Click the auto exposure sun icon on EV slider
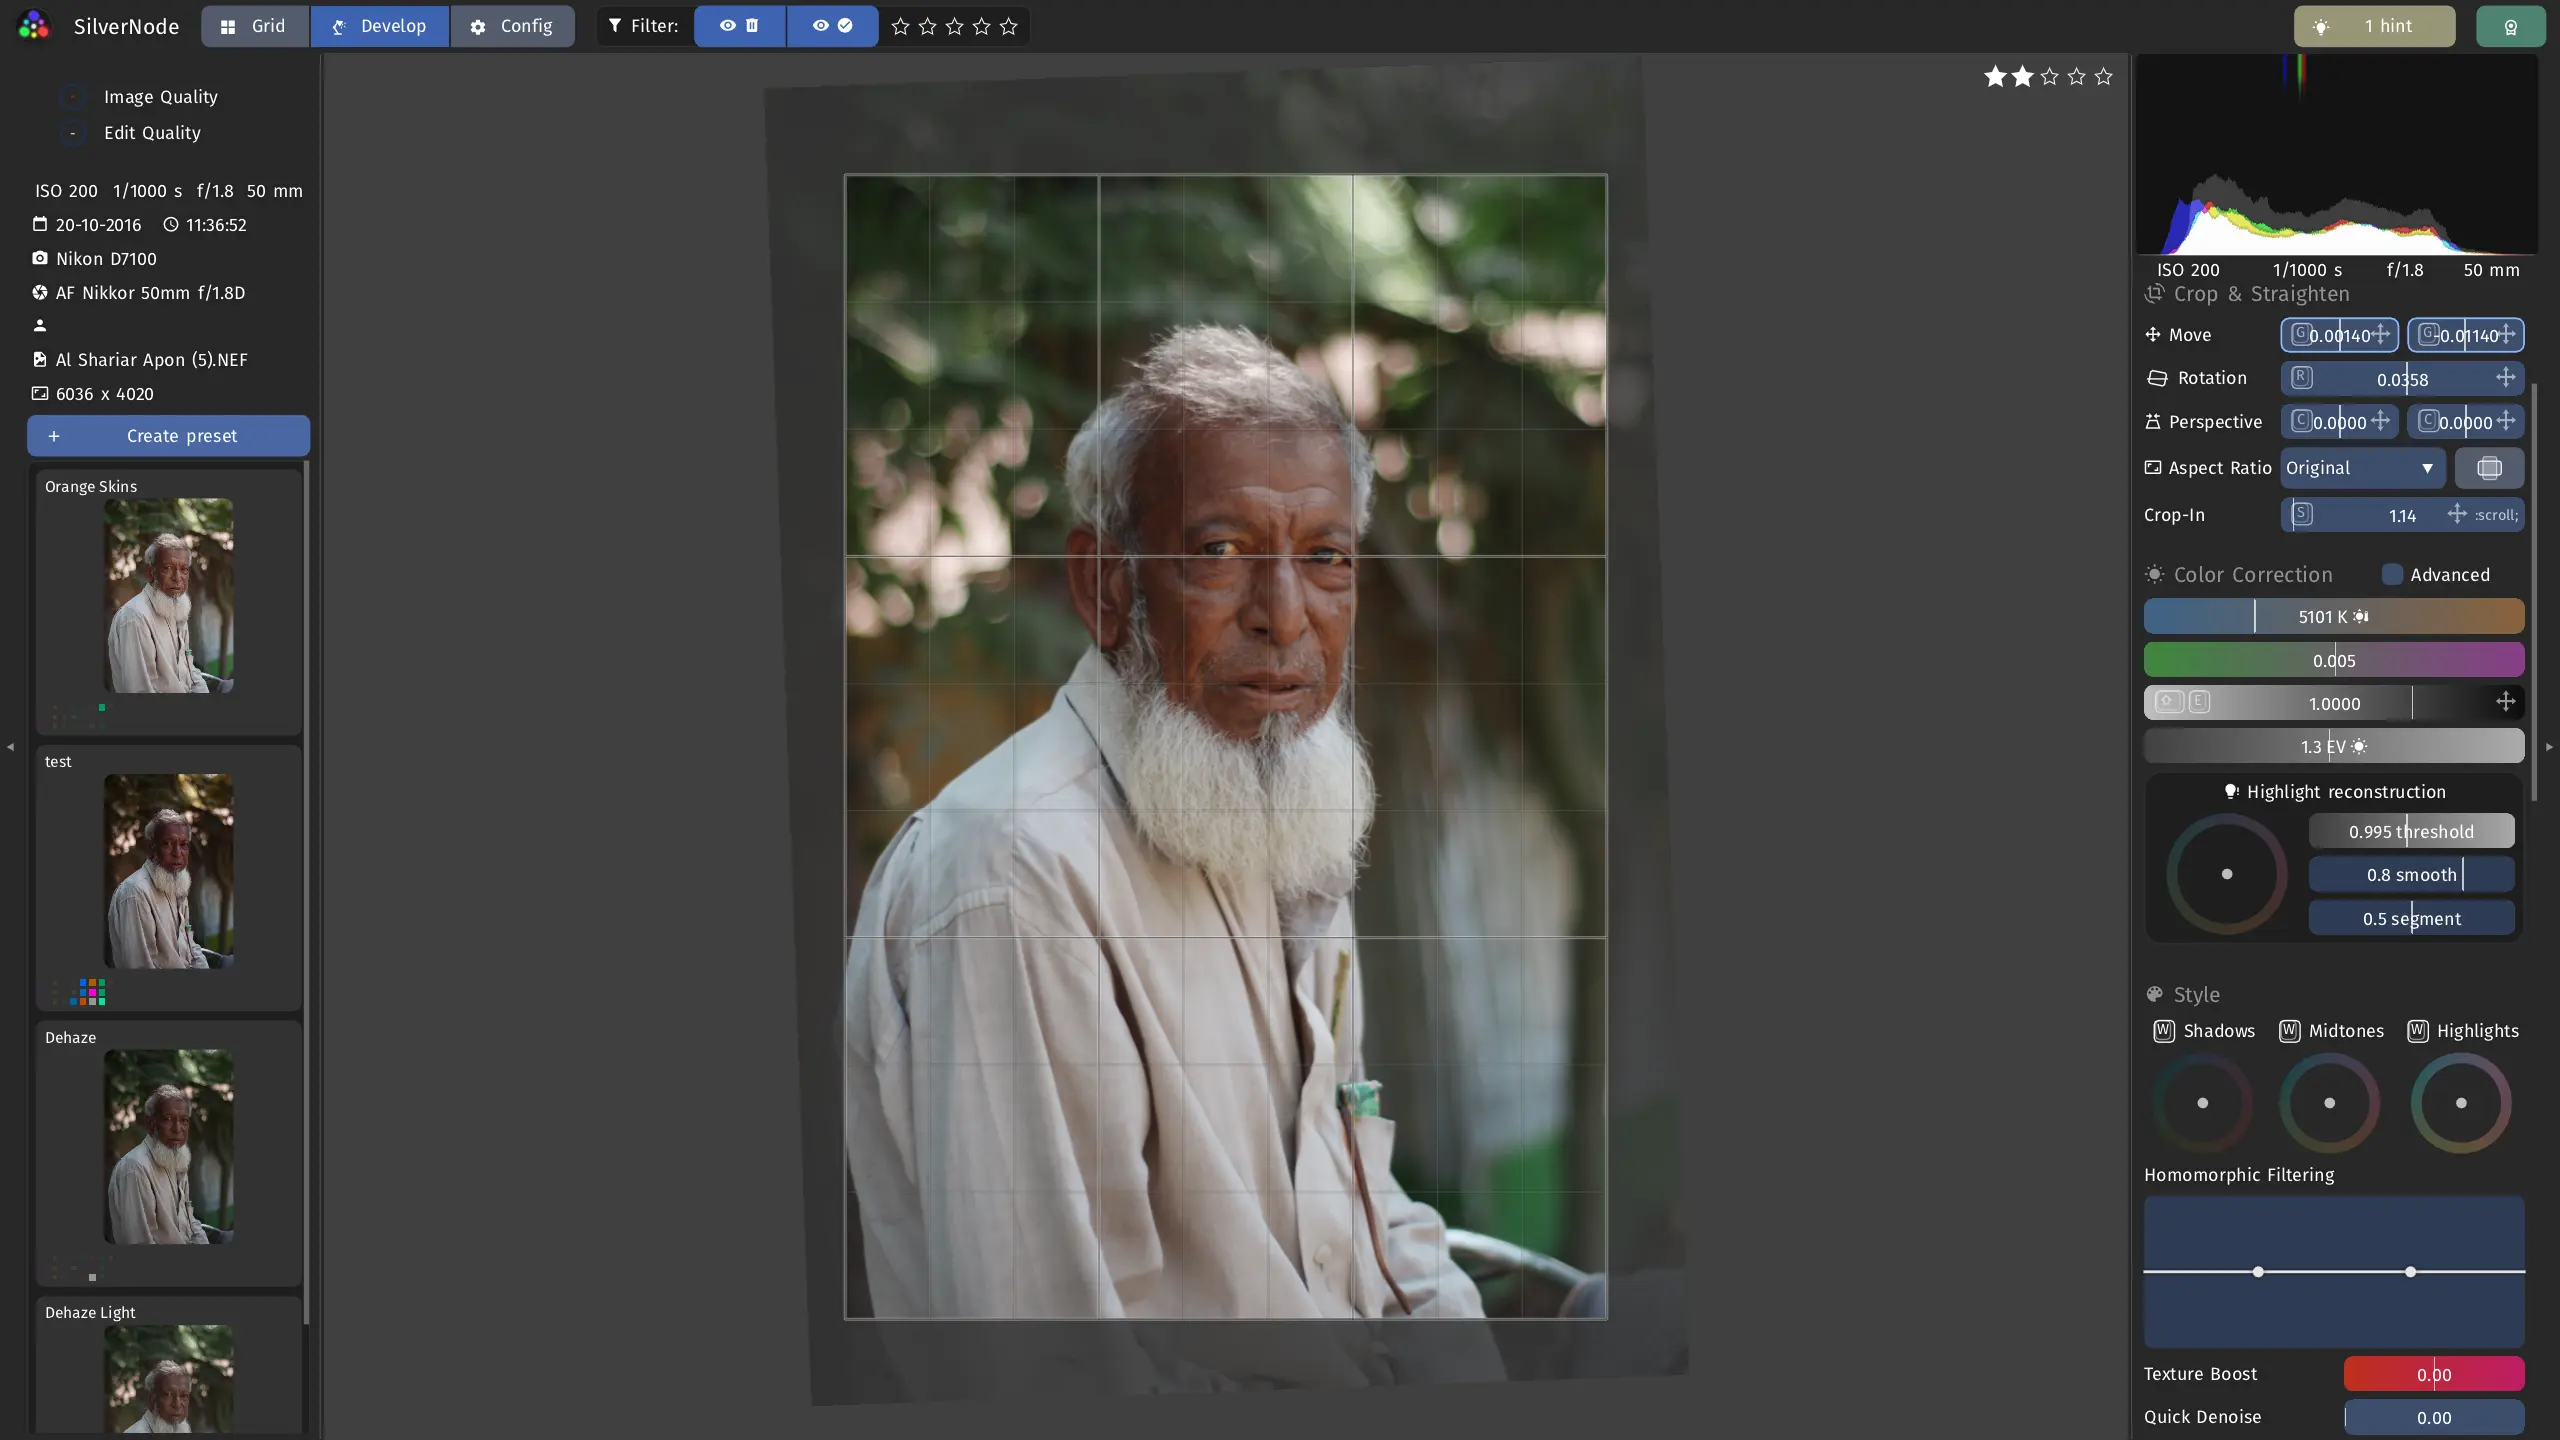Viewport: 2560px width, 1440px height. pos(2359,747)
